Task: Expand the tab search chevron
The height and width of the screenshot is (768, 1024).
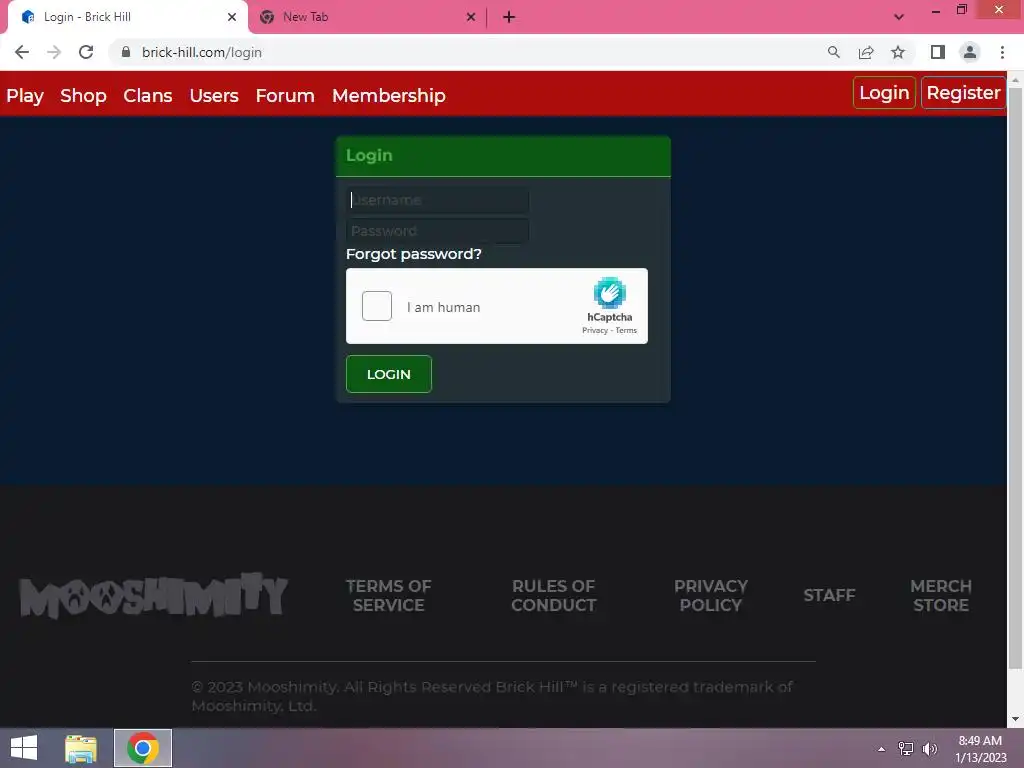Action: (x=899, y=17)
